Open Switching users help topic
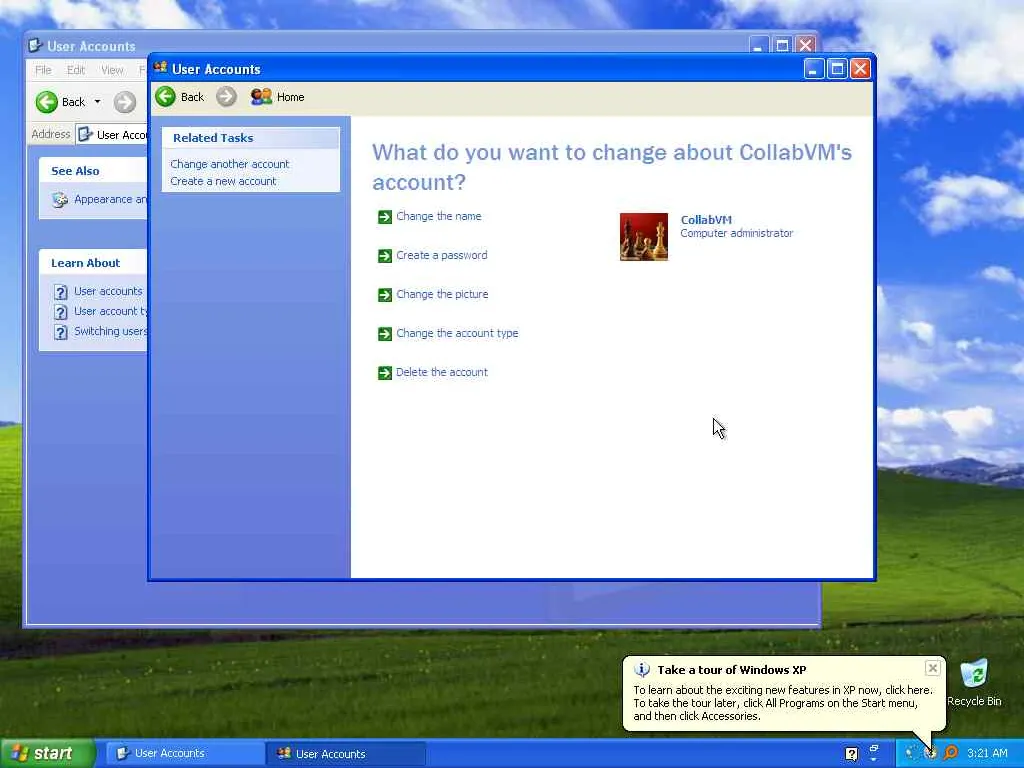 (x=110, y=331)
